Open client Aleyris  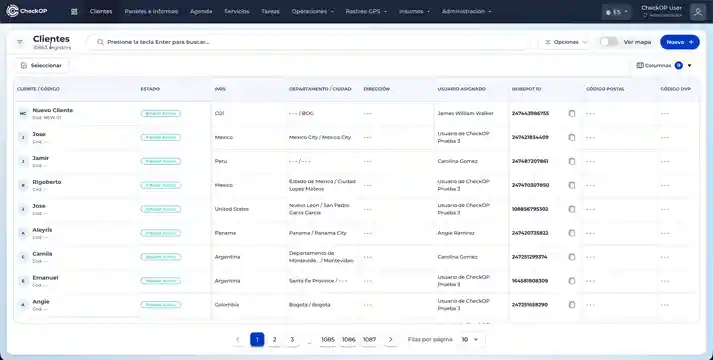[42, 230]
